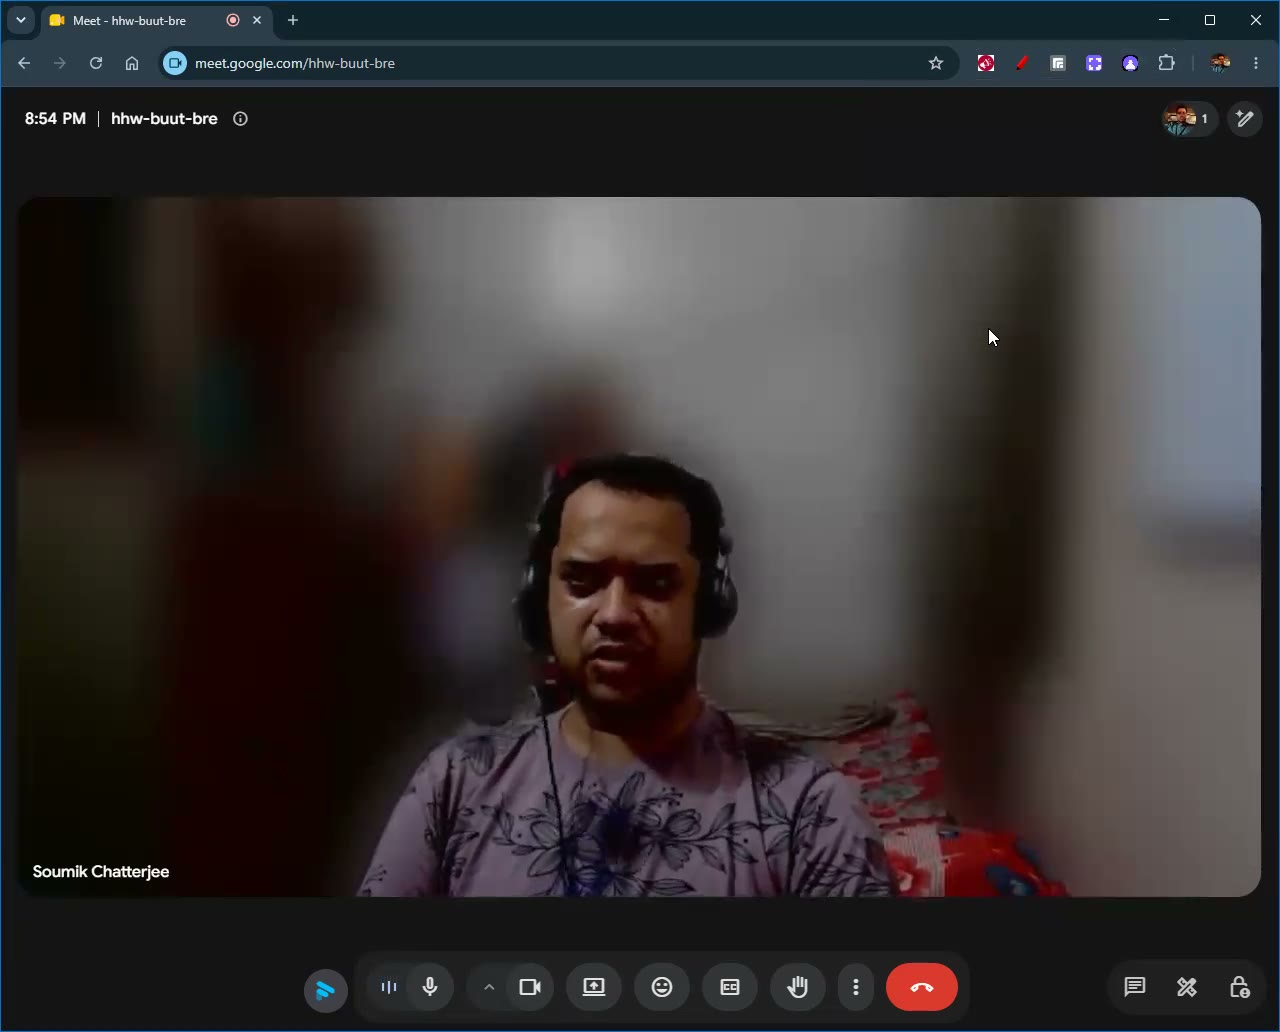
Task: Show meeting details info icon
Action: [x=240, y=119]
